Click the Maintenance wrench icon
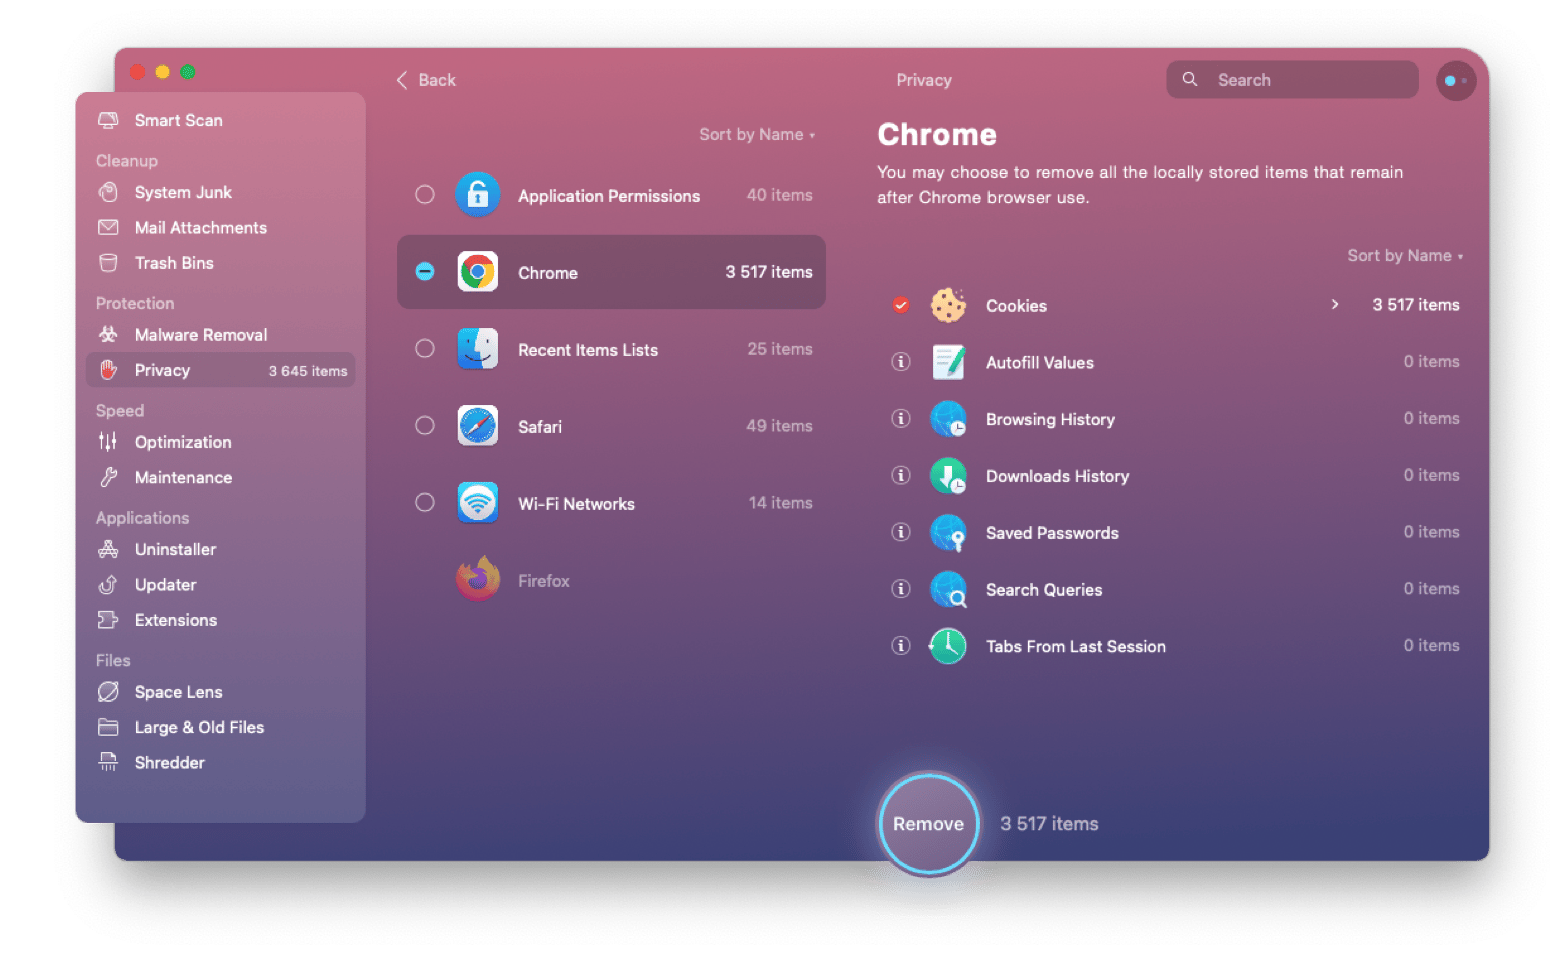The height and width of the screenshot is (954, 1560). [108, 477]
